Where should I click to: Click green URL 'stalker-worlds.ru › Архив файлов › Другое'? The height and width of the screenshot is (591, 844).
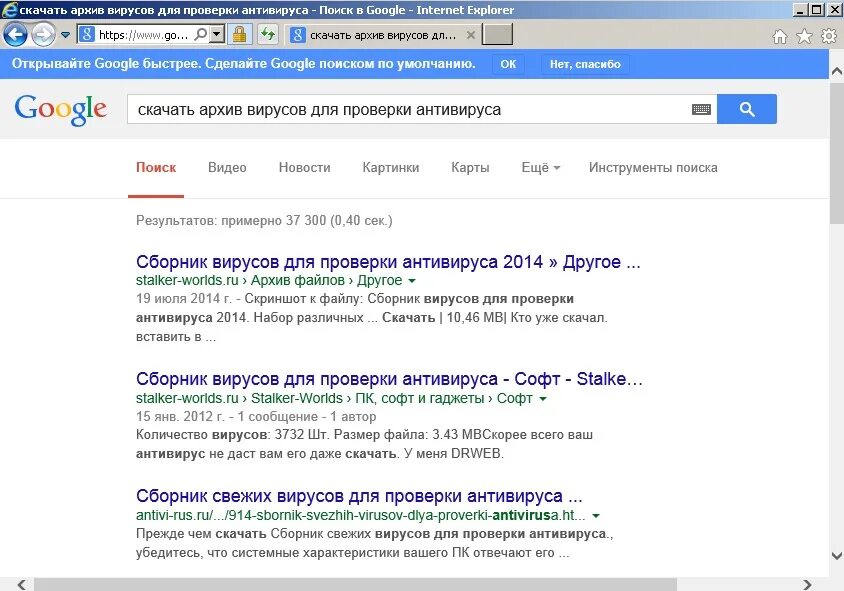click(x=269, y=280)
